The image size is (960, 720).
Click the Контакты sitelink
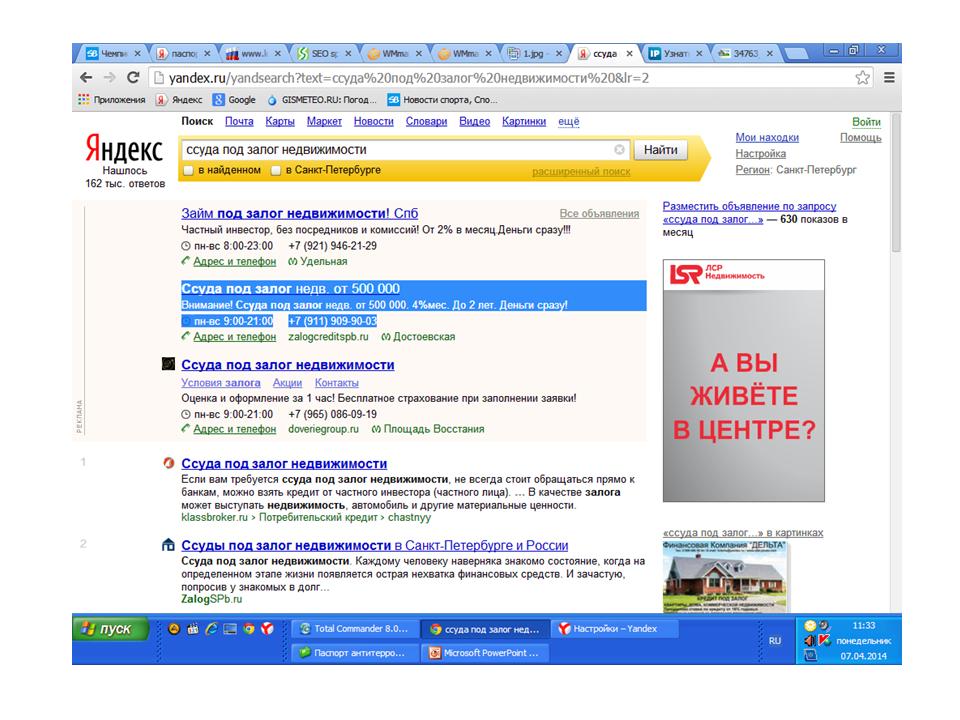[x=337, y=383]
